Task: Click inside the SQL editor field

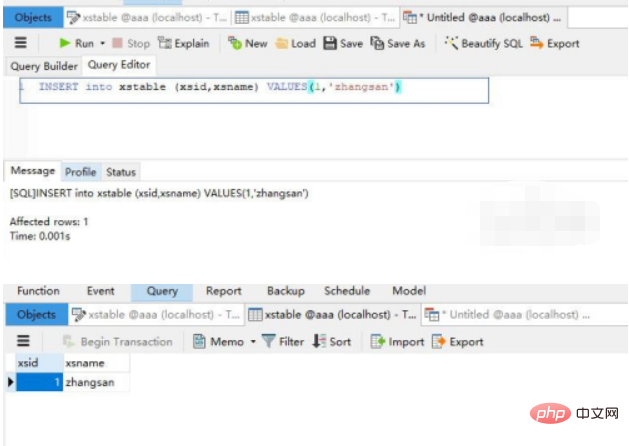Action: pos(254,91)
